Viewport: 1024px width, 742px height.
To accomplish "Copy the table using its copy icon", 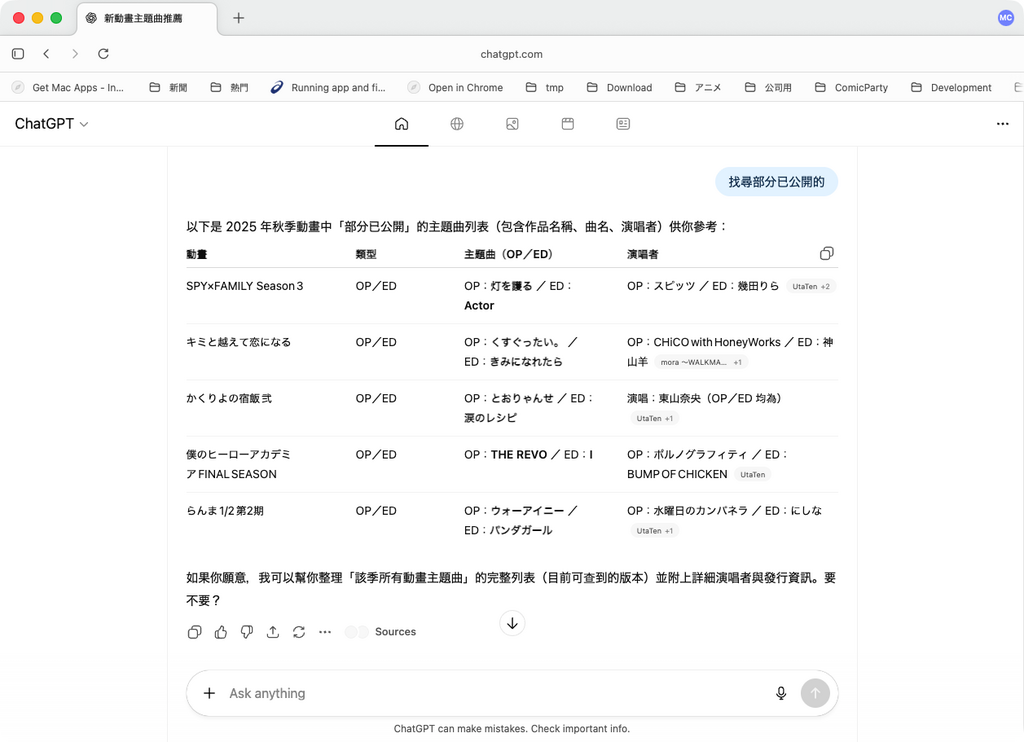I will click(x=826, y=254).
